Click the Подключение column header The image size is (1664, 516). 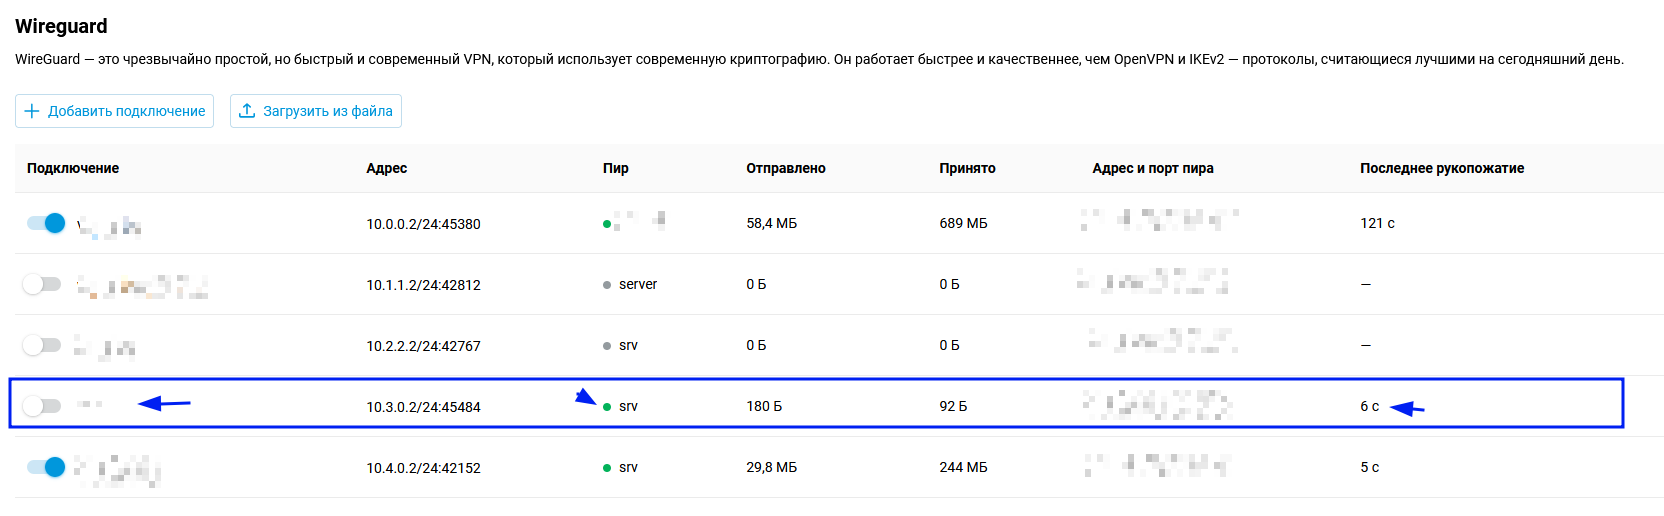point(73,168)
